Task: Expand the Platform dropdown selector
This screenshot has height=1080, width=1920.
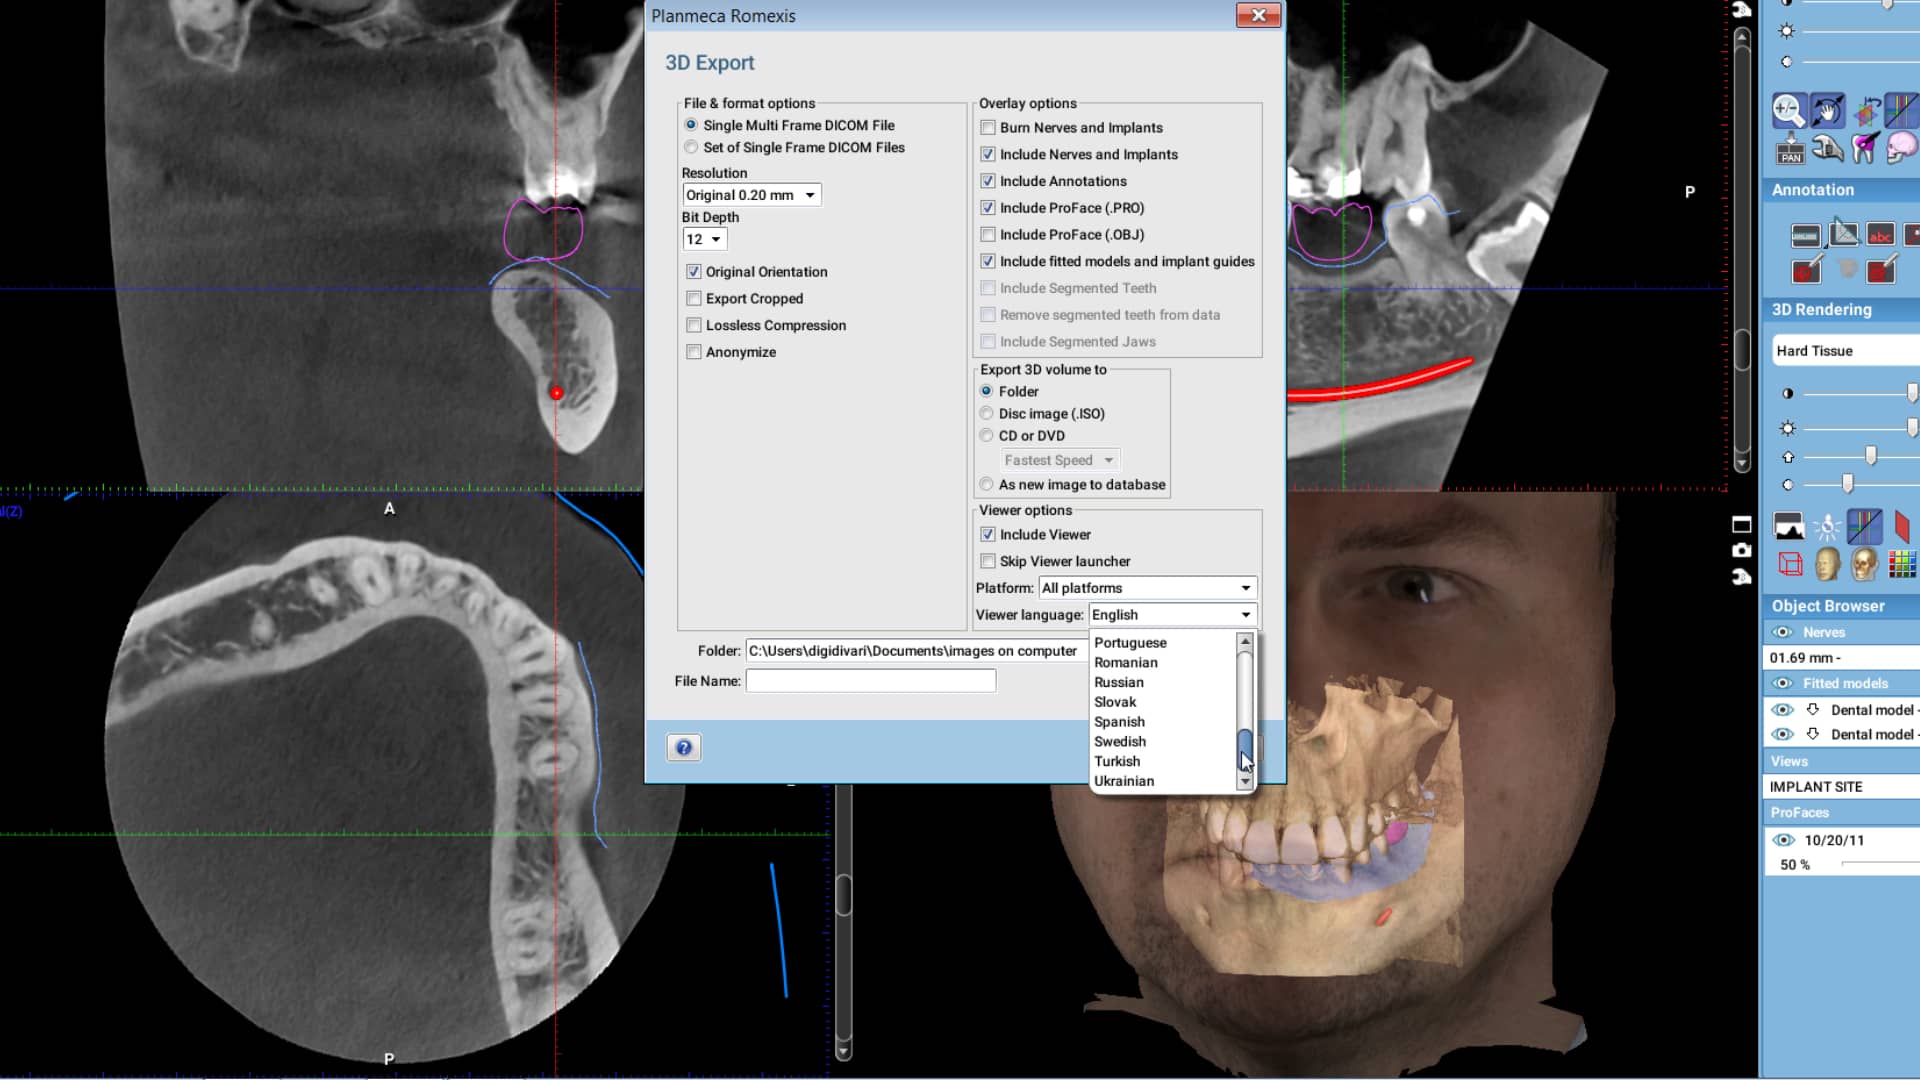Action: 1244,587
